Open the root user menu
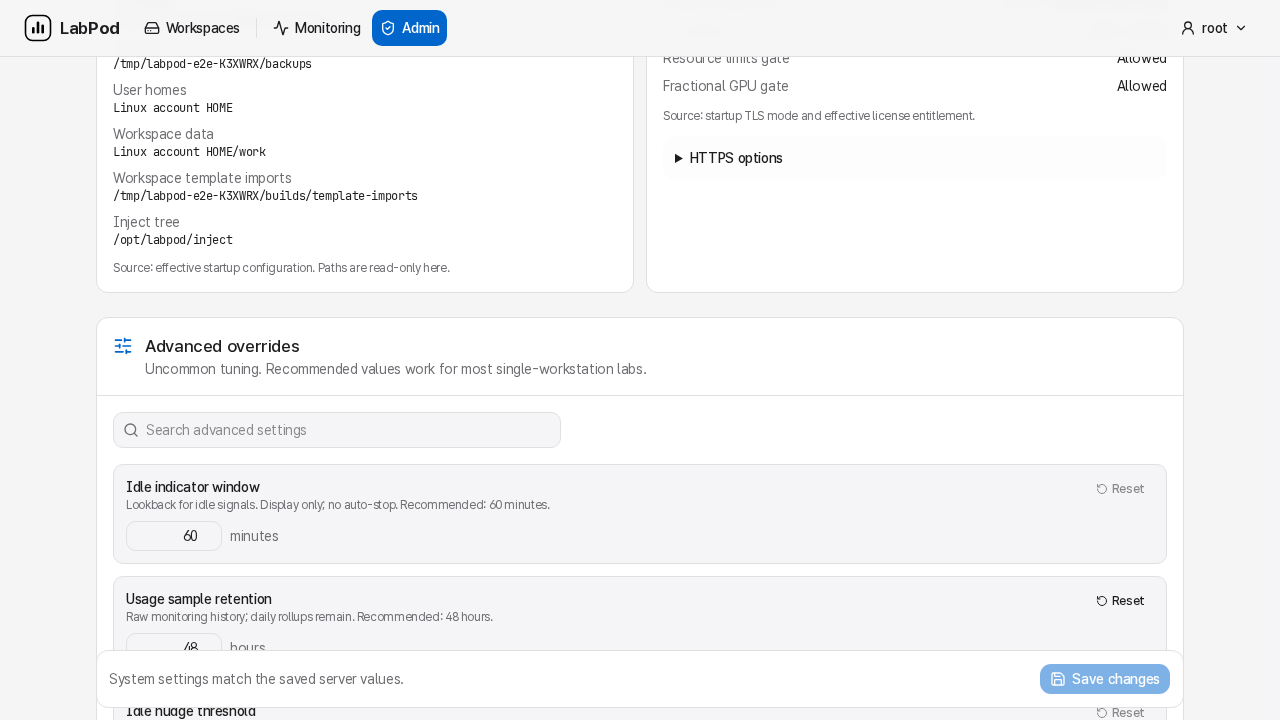This screenshot has height=720, width=1280. point(1214,28)
